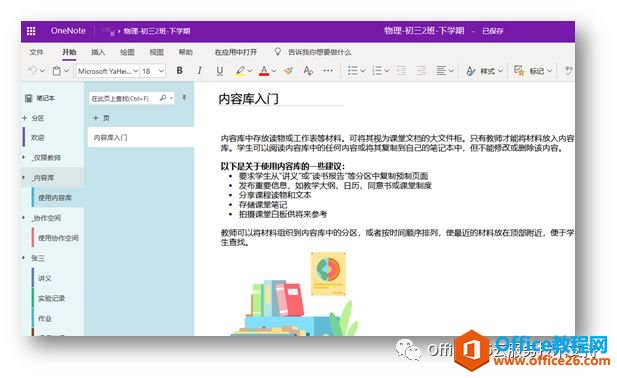Viewport: 617px width, 378px height.
Task: Open paragraph alignment button
Action: tap(445, 71)
